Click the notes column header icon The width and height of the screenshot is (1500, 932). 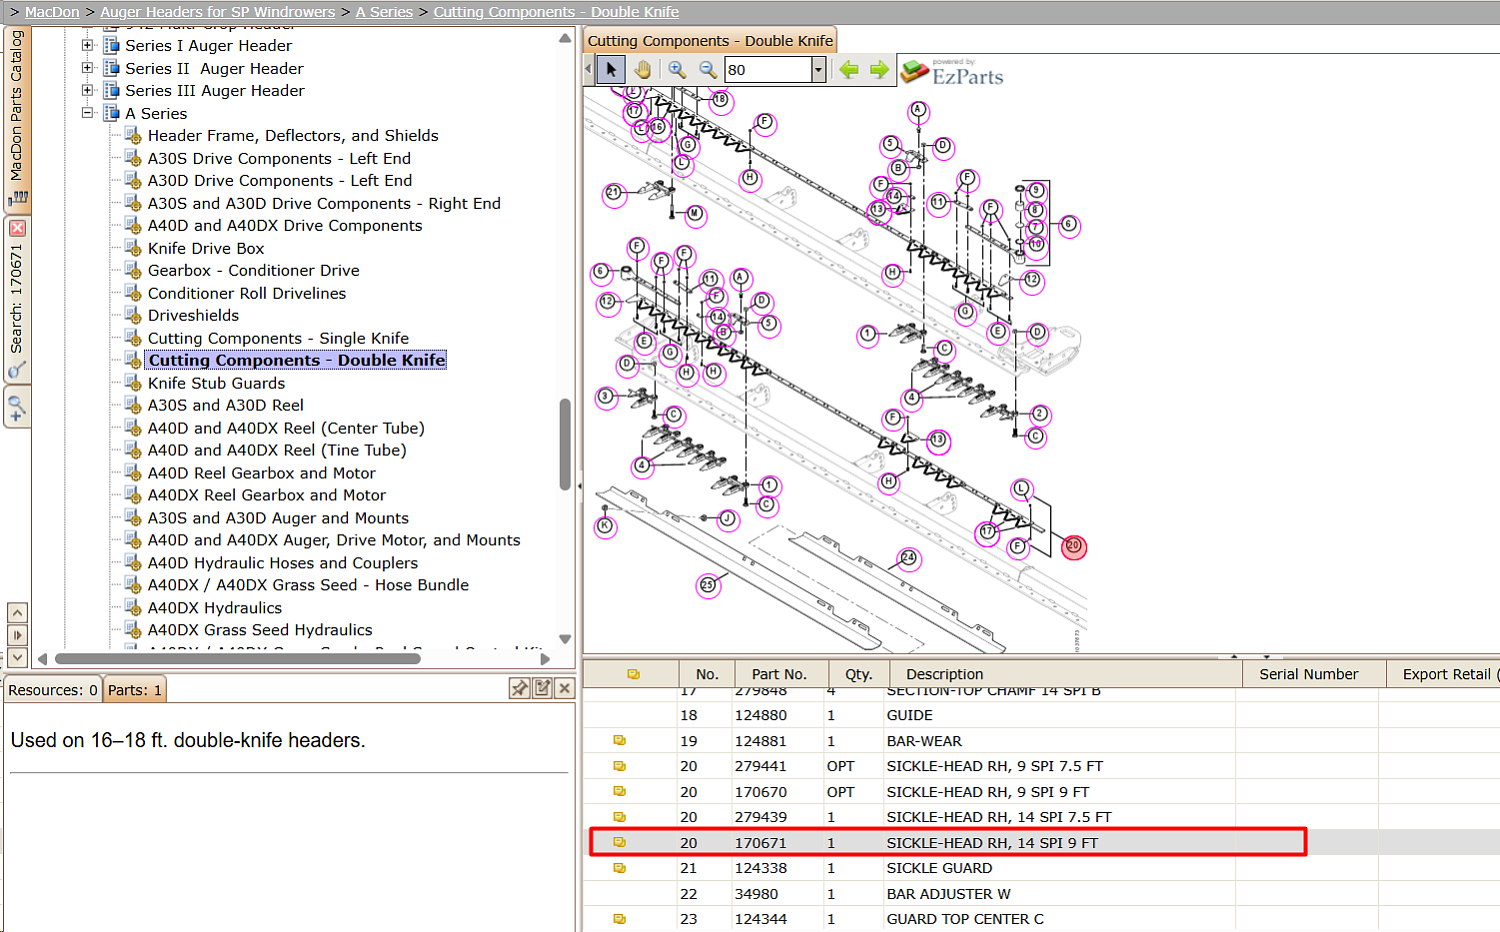point(633,674)
